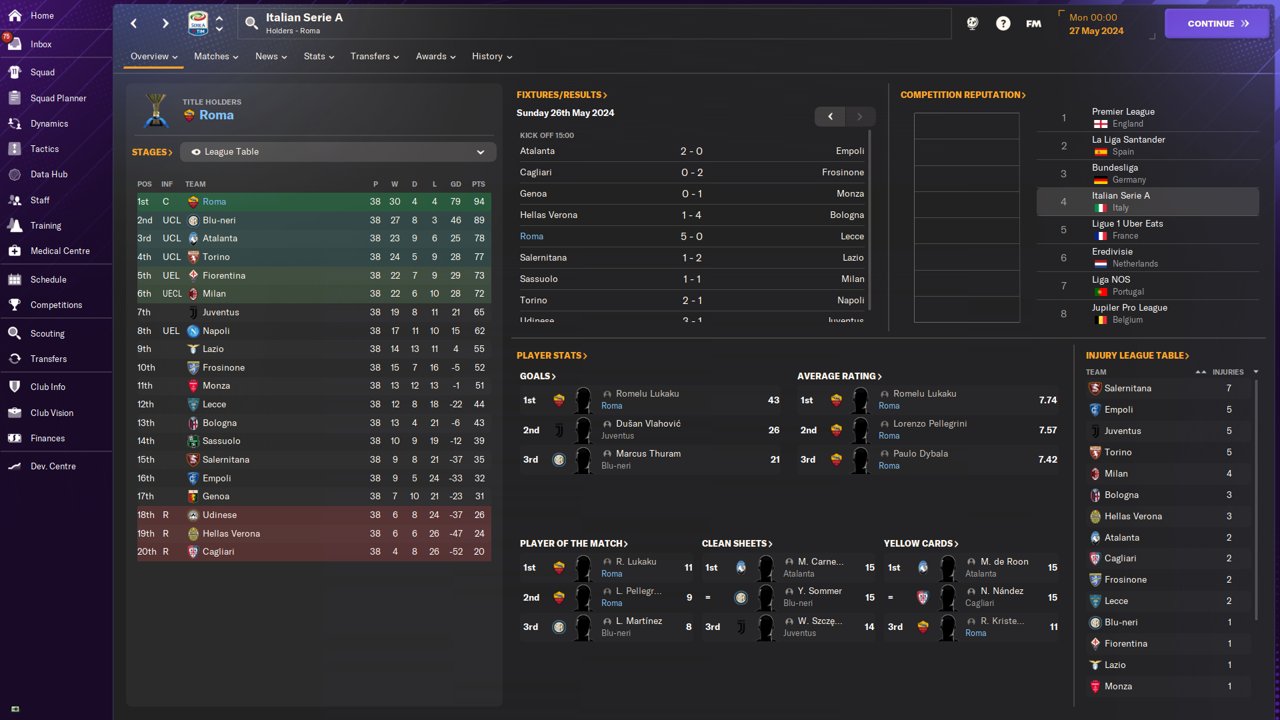Open the Transfers sidebar icon

tap(14, 358)
